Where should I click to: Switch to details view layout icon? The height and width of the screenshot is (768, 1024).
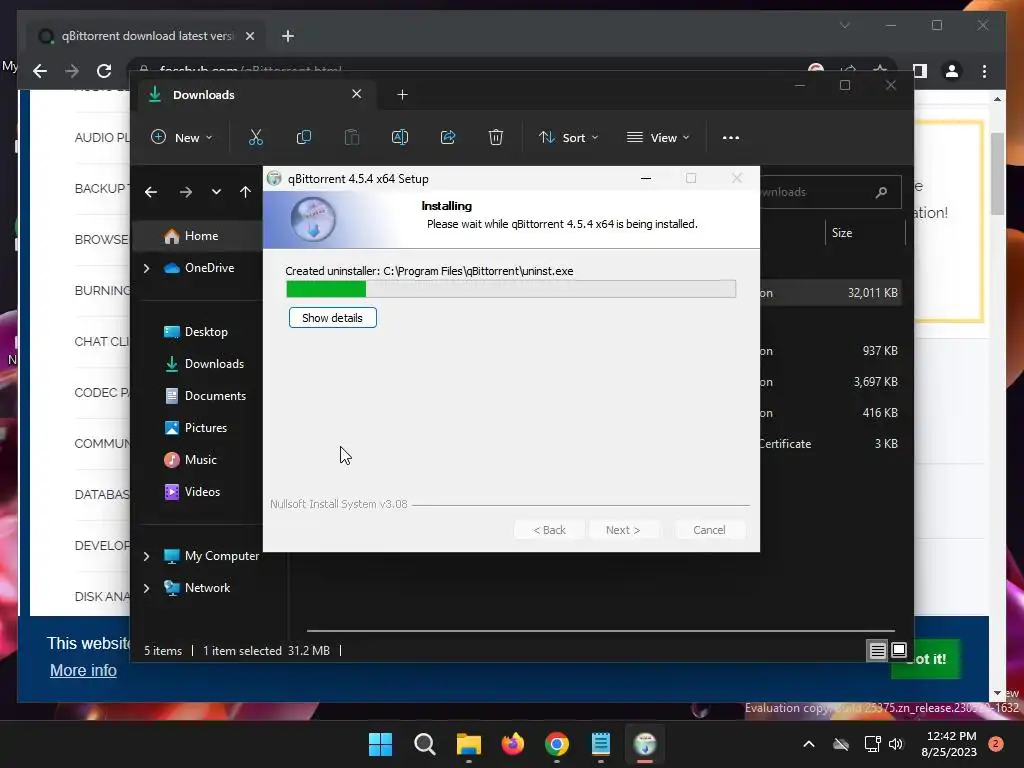[877, 650]
